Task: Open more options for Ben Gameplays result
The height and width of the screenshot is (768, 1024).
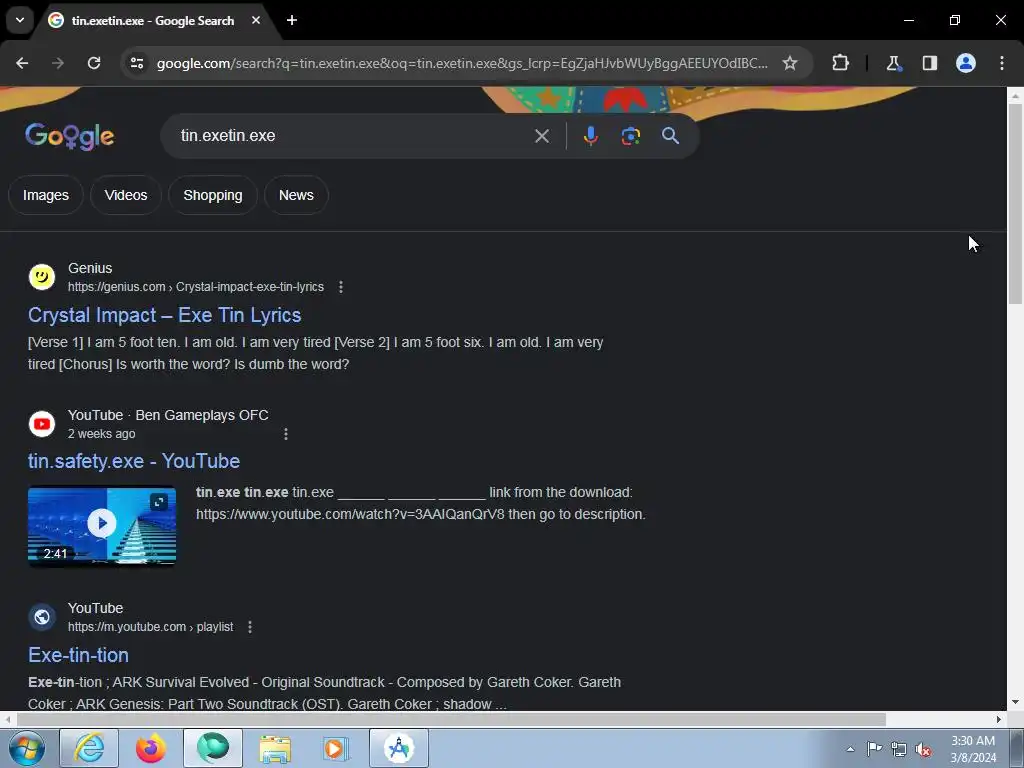Action: coord(285,434)
